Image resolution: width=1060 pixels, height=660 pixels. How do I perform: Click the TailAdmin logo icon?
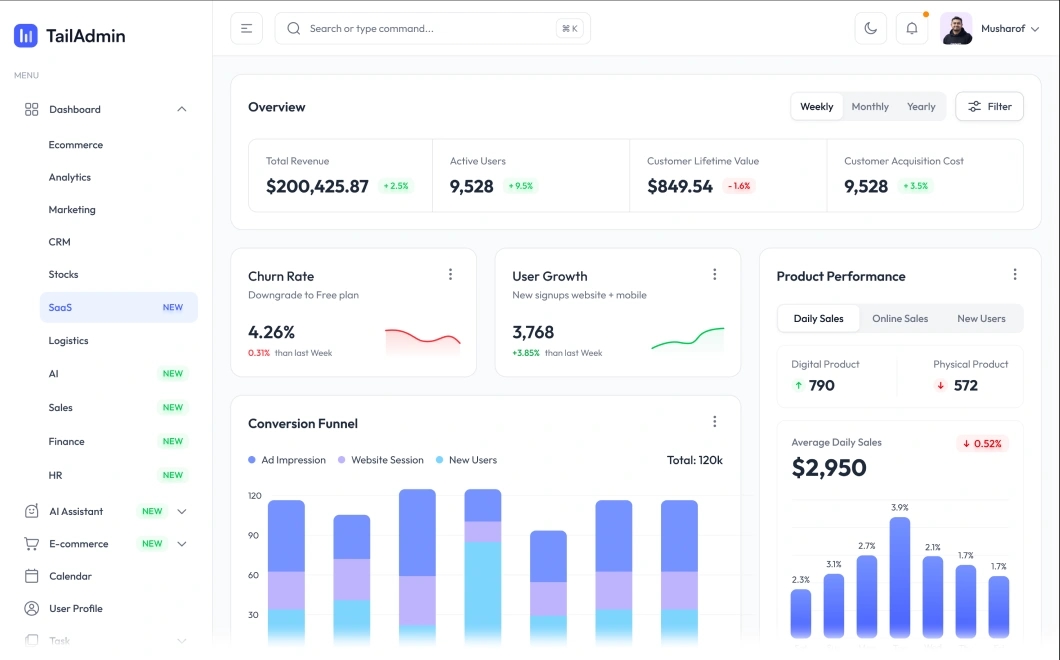point(26,36)
